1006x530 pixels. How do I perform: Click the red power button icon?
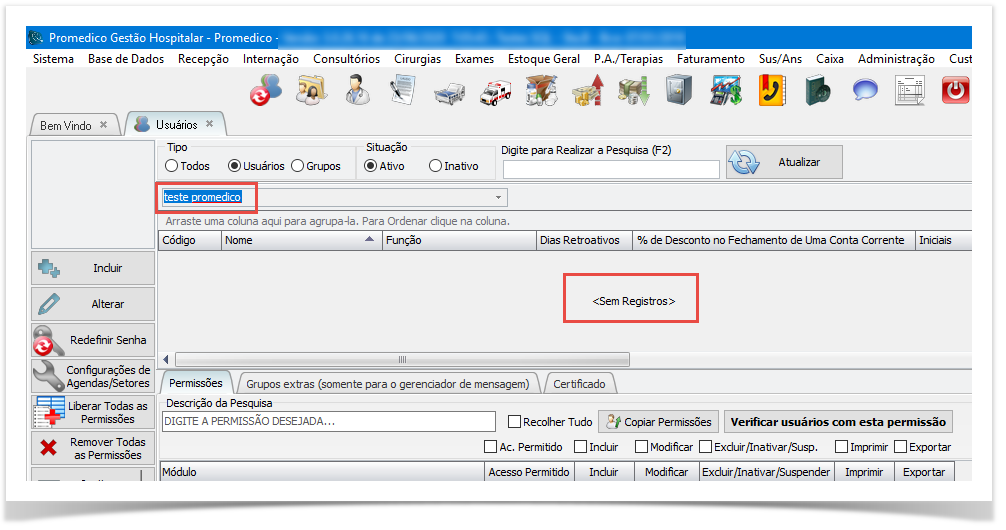pos(956,91)
